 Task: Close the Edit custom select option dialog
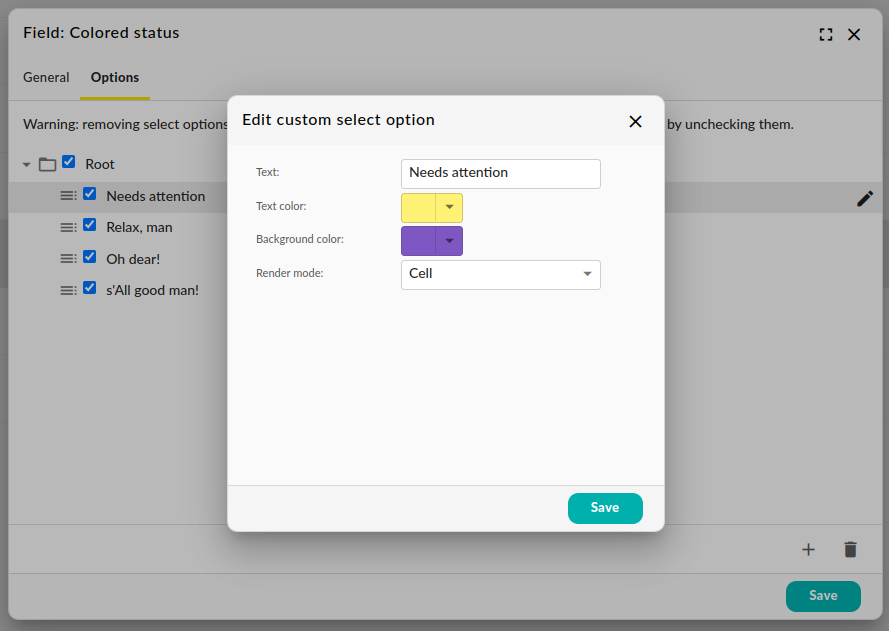click(x=635, y=121)
